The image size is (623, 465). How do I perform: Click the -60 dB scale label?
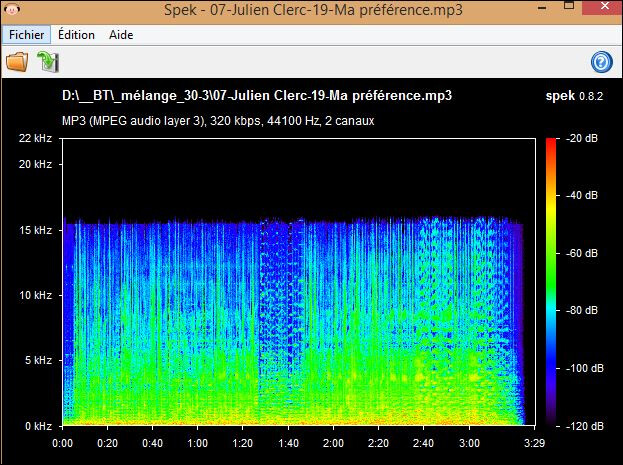pos(582,253)
